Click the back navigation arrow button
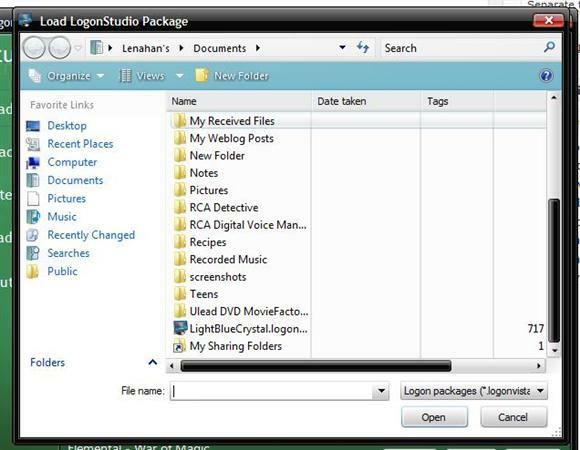The width and height of the screenshot is (580, 450). tap(34, 48)
